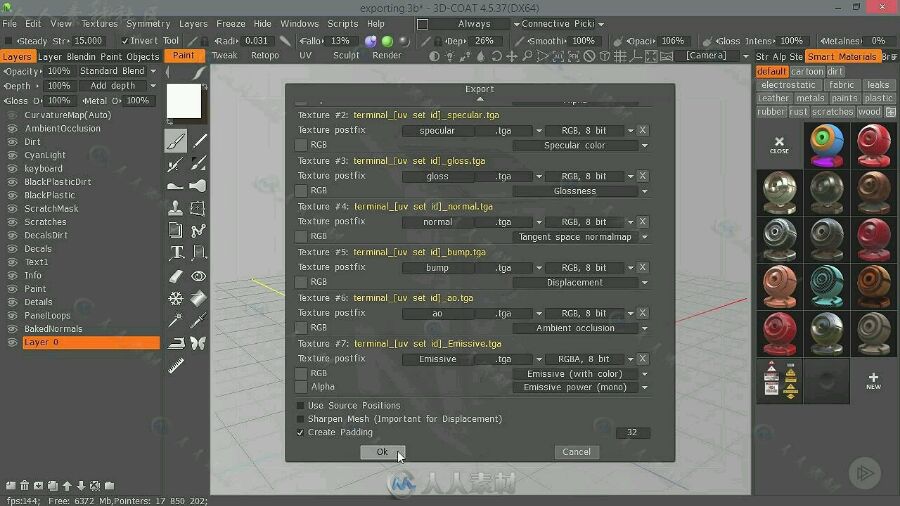Click the green sphere material icon

[x=387, y=41]
